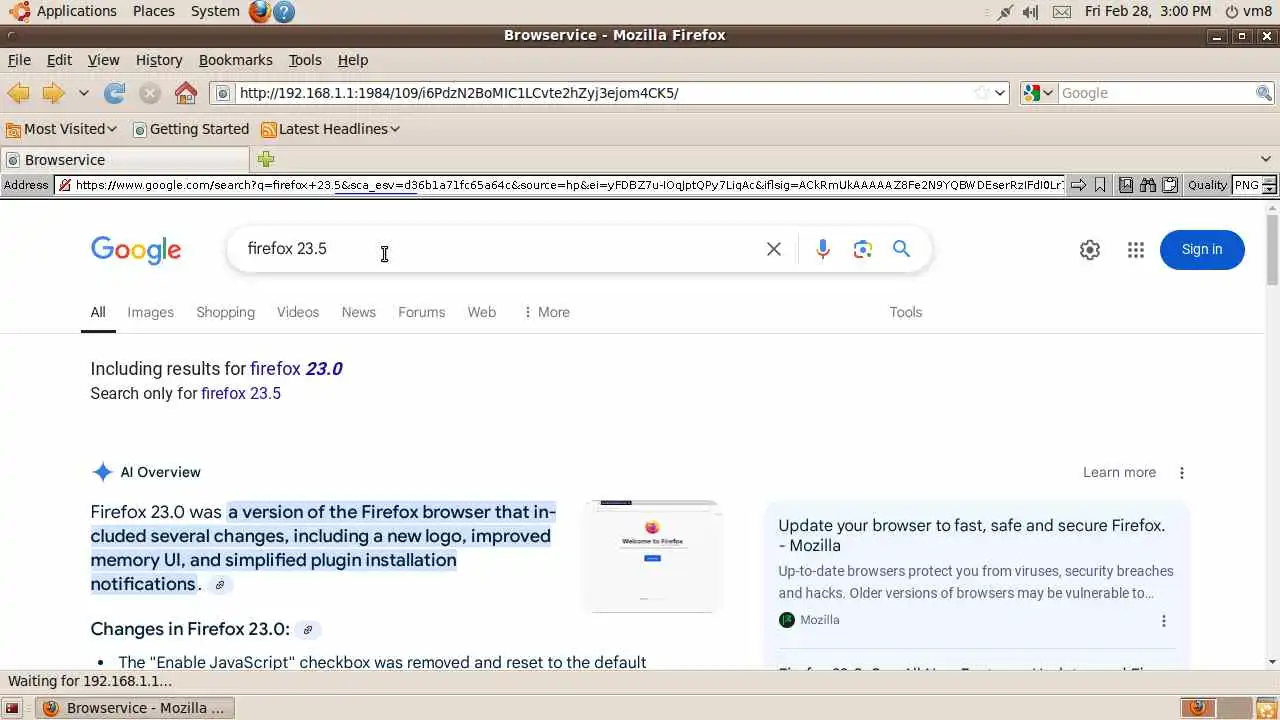Open the Ubuntu Applications menu
The width and height of the screenshot is (1280, 720).
(x=62, y=11)
